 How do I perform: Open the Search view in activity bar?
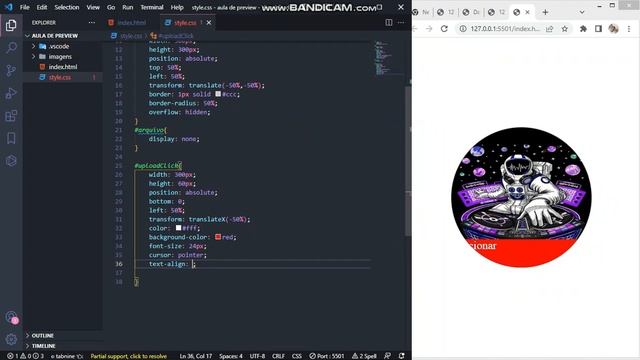tap(11, 48)
